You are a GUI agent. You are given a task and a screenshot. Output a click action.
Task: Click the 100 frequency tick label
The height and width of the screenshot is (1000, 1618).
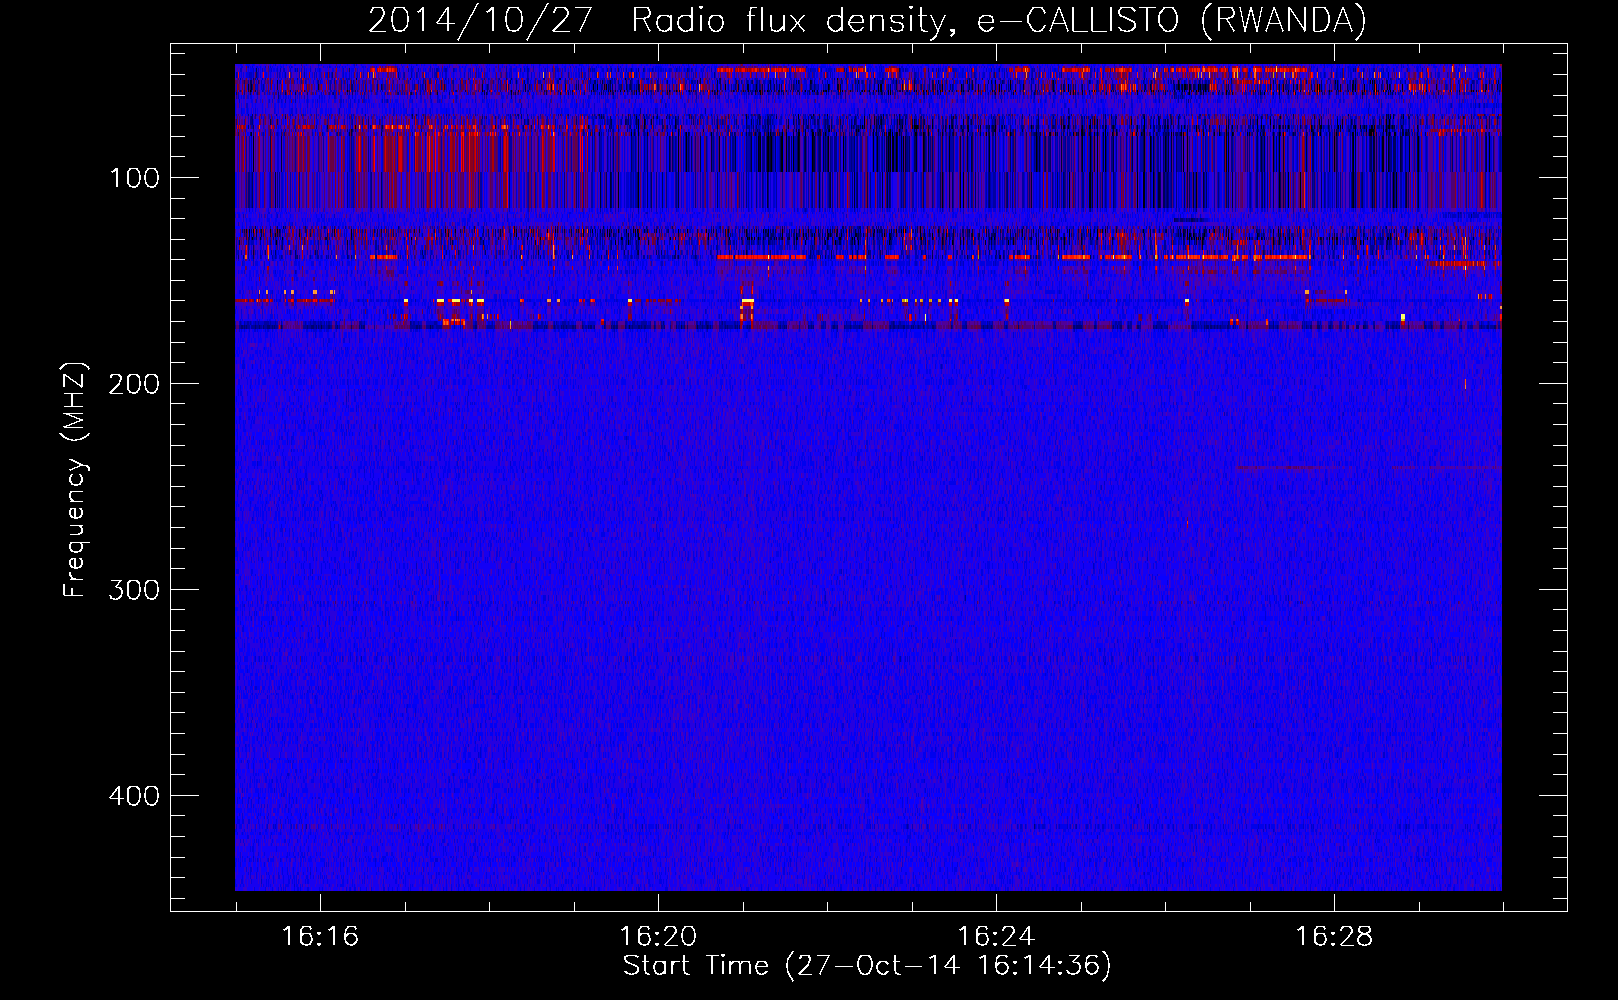pos(135,178)
